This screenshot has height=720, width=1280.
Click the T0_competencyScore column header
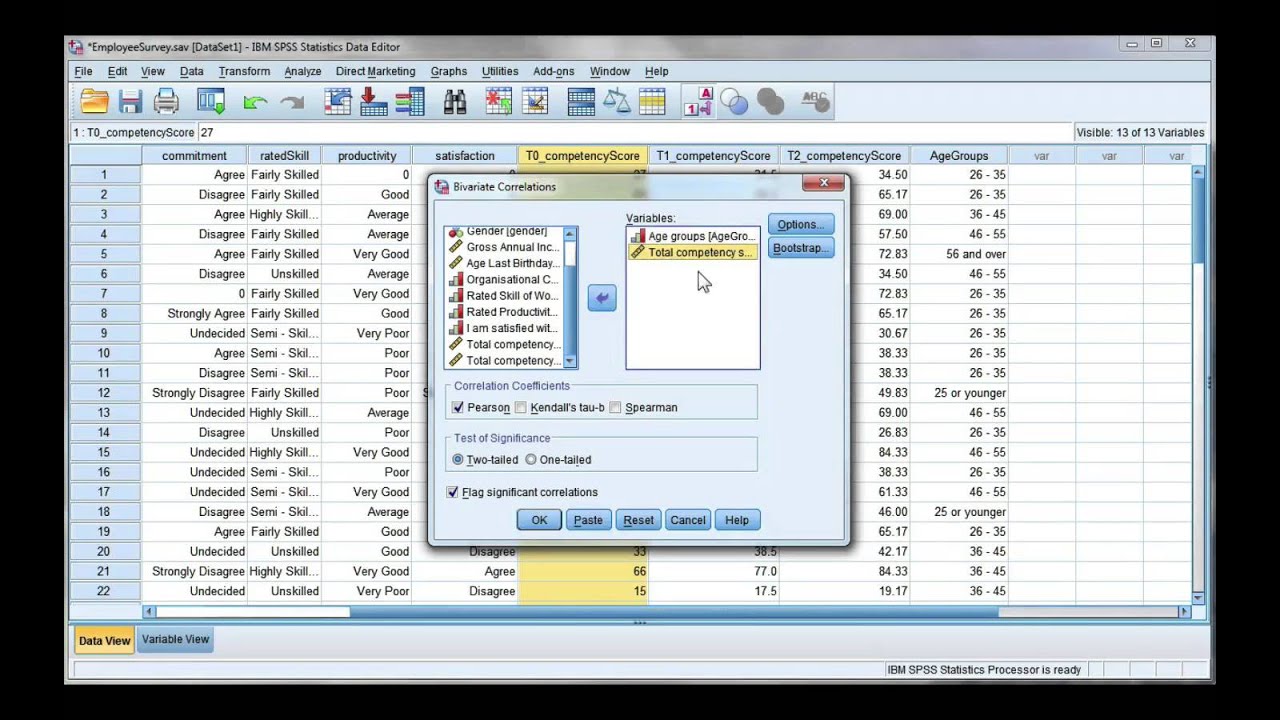[x=582, y=155]
